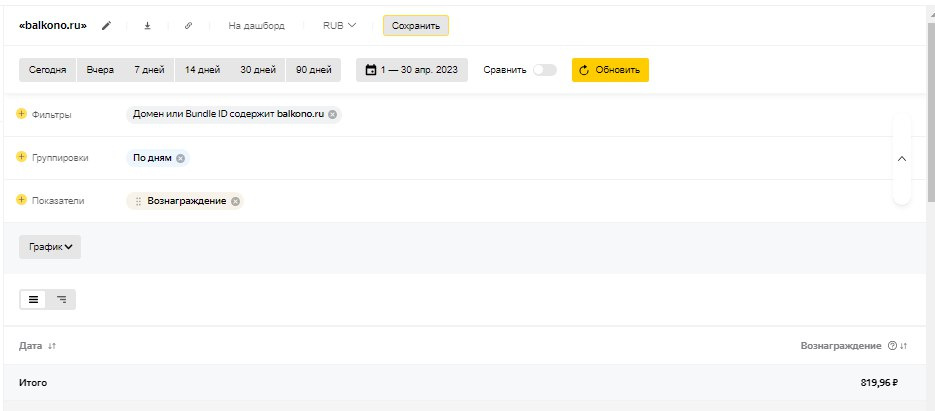
Task: Add report to dashboard (На дашборд)
Action: tap(256, 26)
